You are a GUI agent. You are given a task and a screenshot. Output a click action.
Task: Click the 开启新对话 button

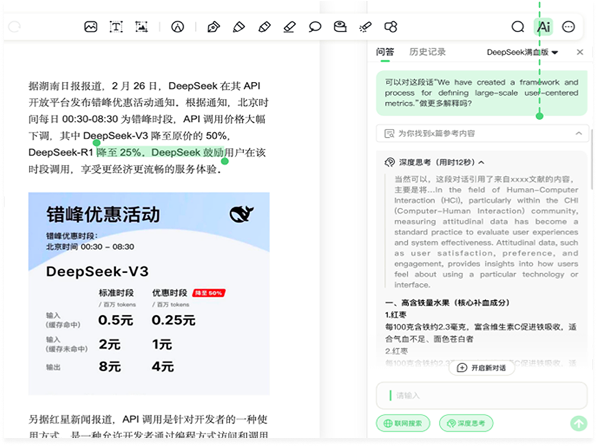pyautogui.click(x=482, y=368)
